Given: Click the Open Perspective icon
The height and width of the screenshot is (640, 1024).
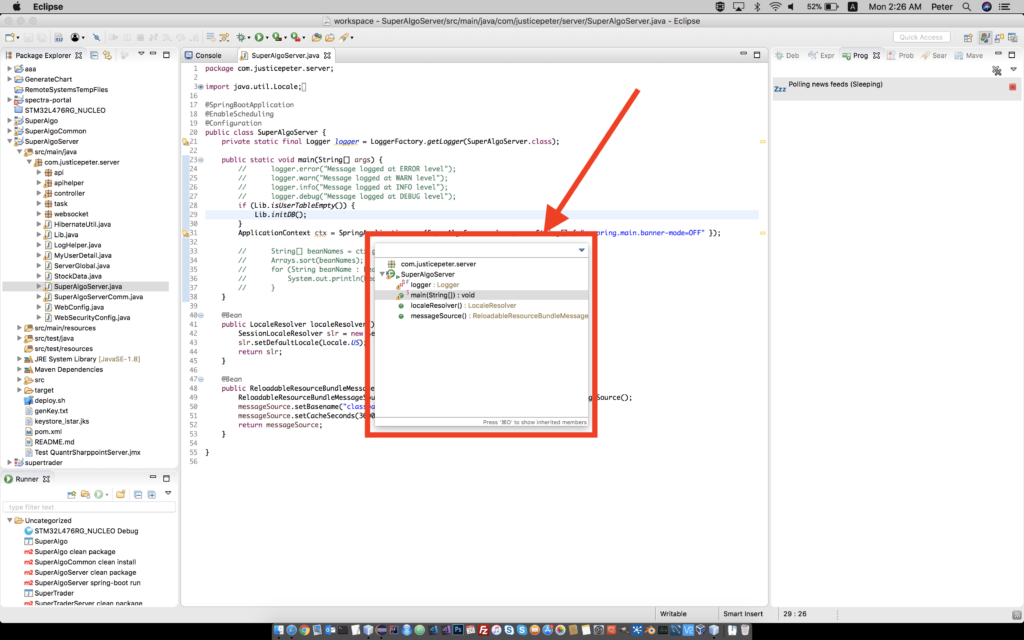Looking at the screenshot, I should coord(968,37).
